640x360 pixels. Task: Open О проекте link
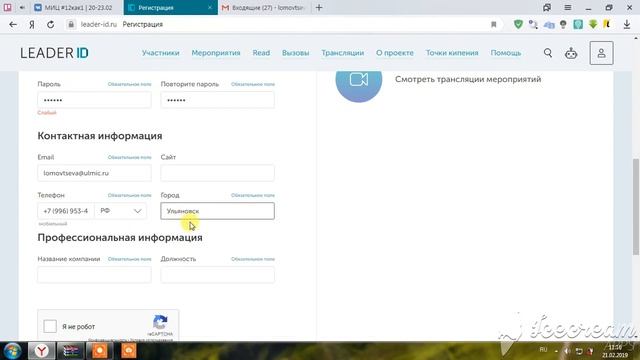pyautogui.click(x=395, y=53)
